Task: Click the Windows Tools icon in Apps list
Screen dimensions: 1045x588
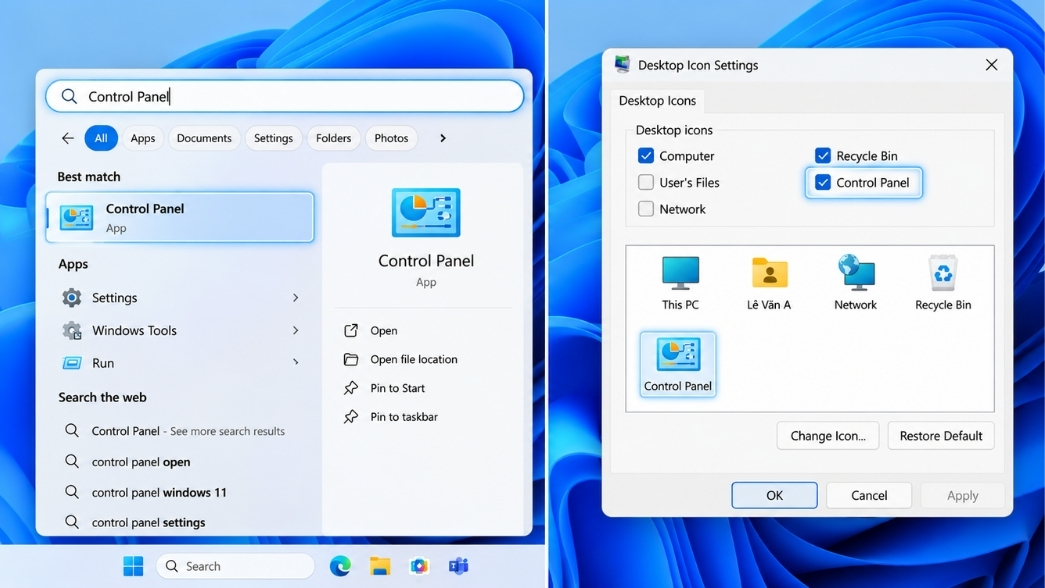Action: [71, 330]
